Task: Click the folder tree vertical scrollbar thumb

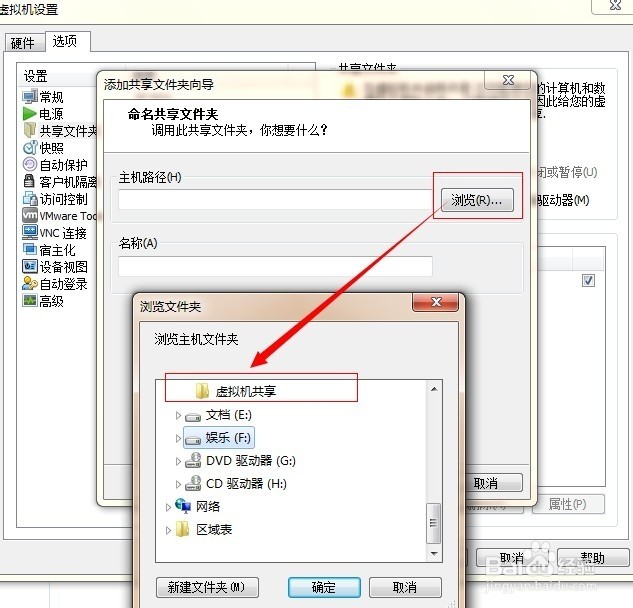Action: tap(434, 523)
